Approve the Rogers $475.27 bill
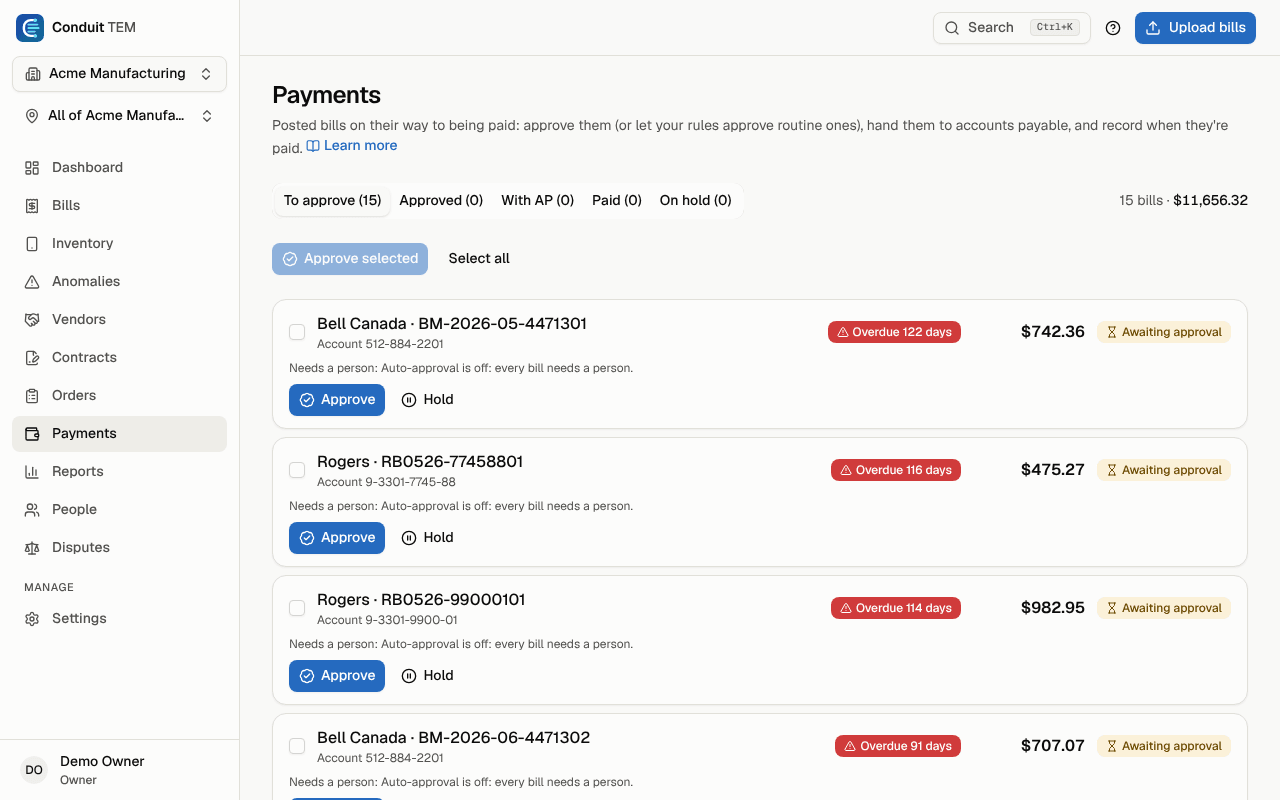1280x800 pixels. point(337,538)
